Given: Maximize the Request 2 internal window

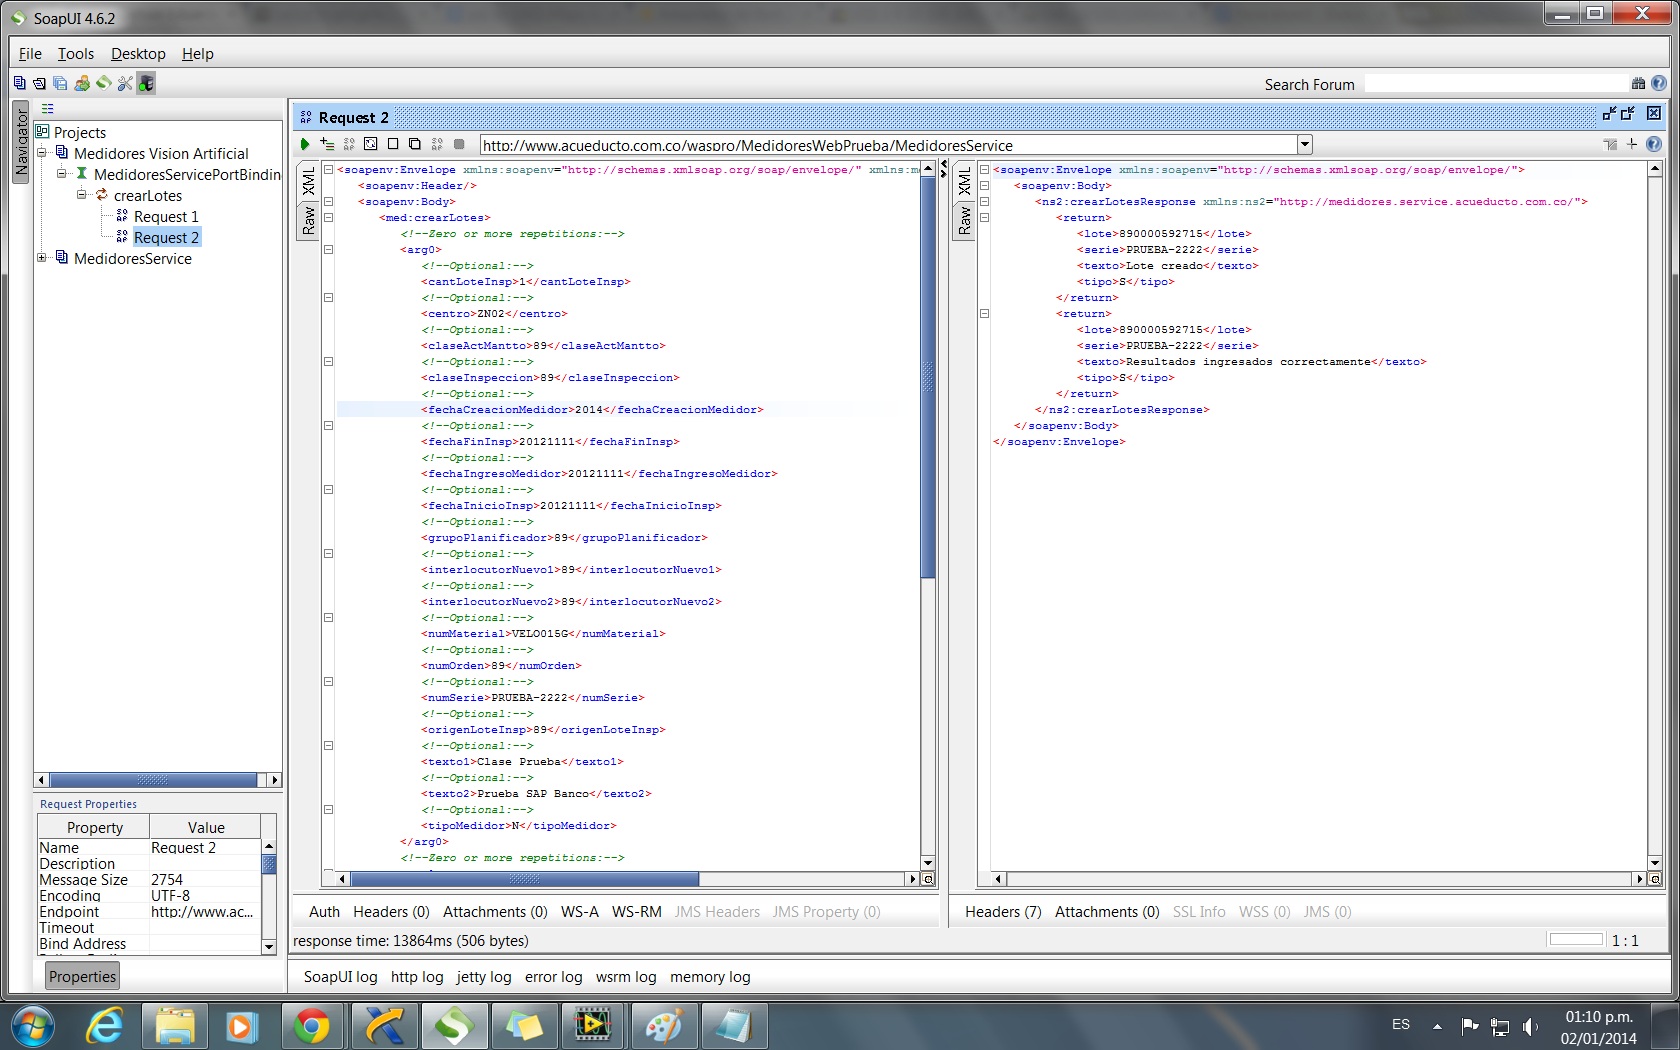Looking at the screenshot, I should pyautogui.click(x=1628, y=114).
